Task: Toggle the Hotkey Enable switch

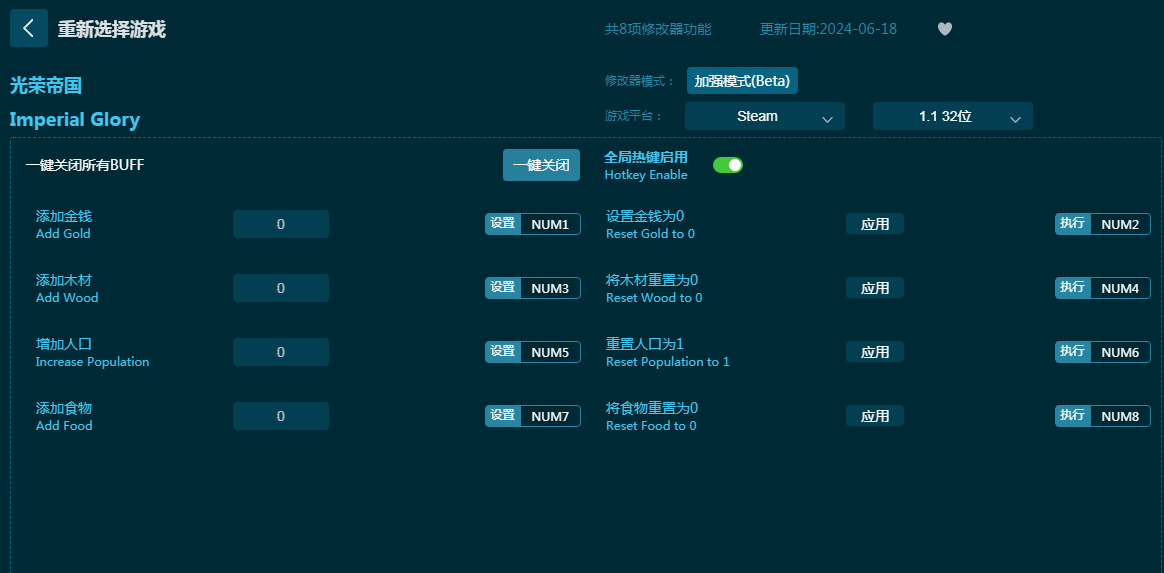Action: (728, 165)
